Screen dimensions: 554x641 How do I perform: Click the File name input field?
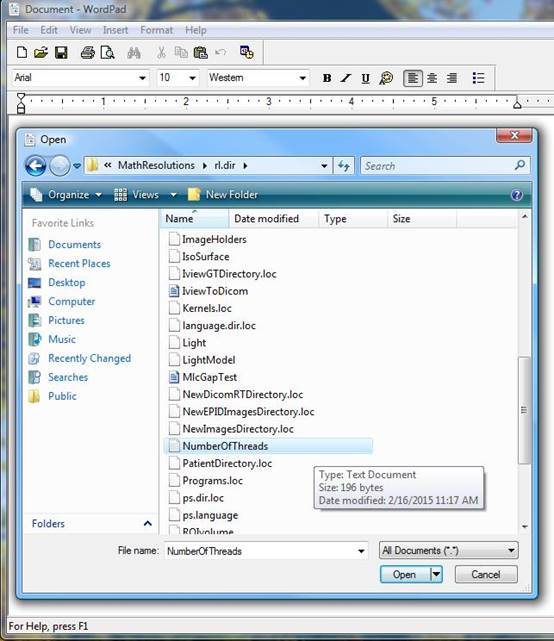pos(266,551)
